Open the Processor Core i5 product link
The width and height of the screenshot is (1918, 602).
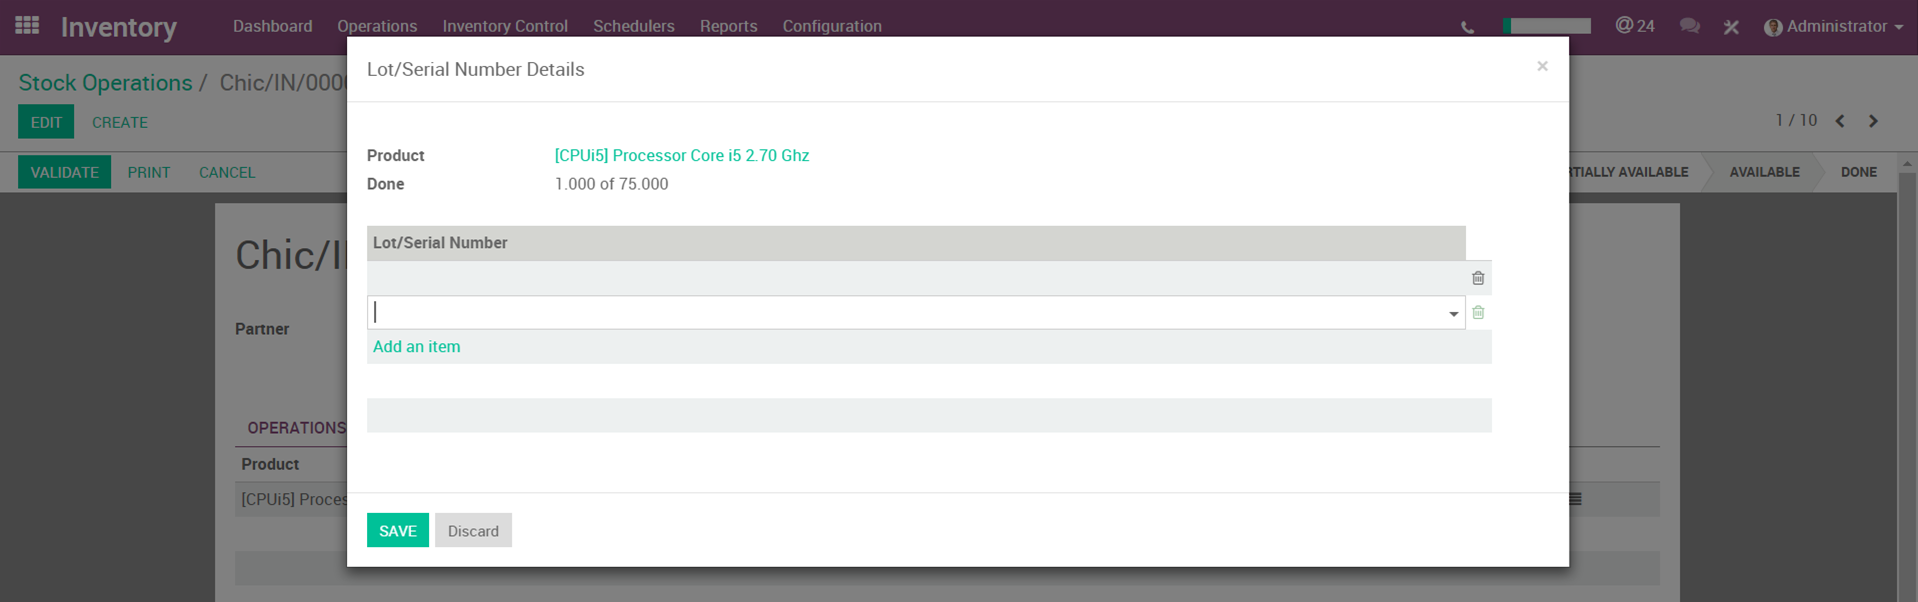point(682,155)
